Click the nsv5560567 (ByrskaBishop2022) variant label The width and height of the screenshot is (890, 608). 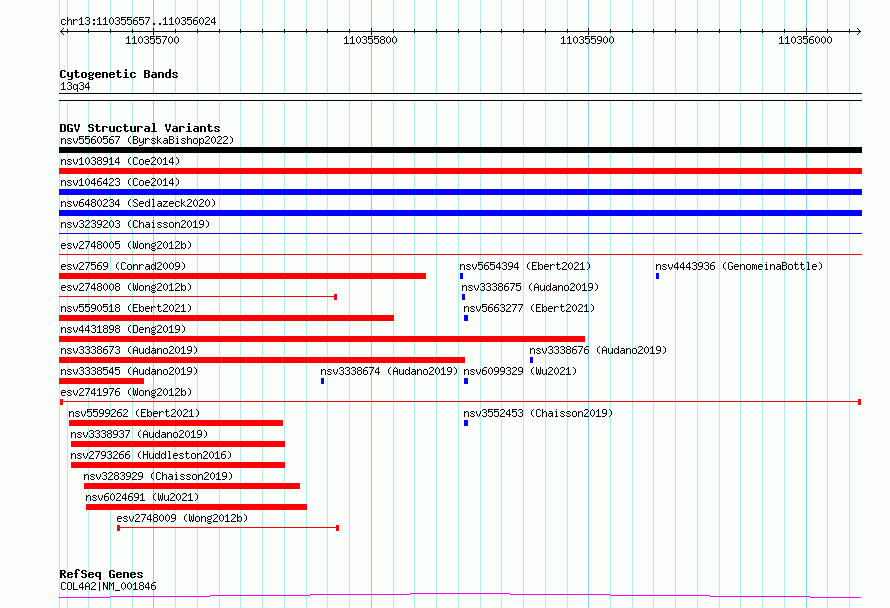click(x=147, y=140)
